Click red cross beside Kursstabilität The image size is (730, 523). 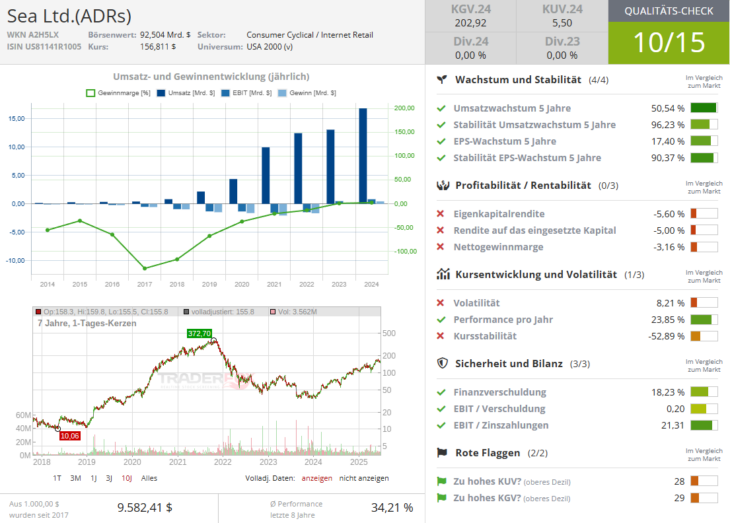click(x=440, y=336)
